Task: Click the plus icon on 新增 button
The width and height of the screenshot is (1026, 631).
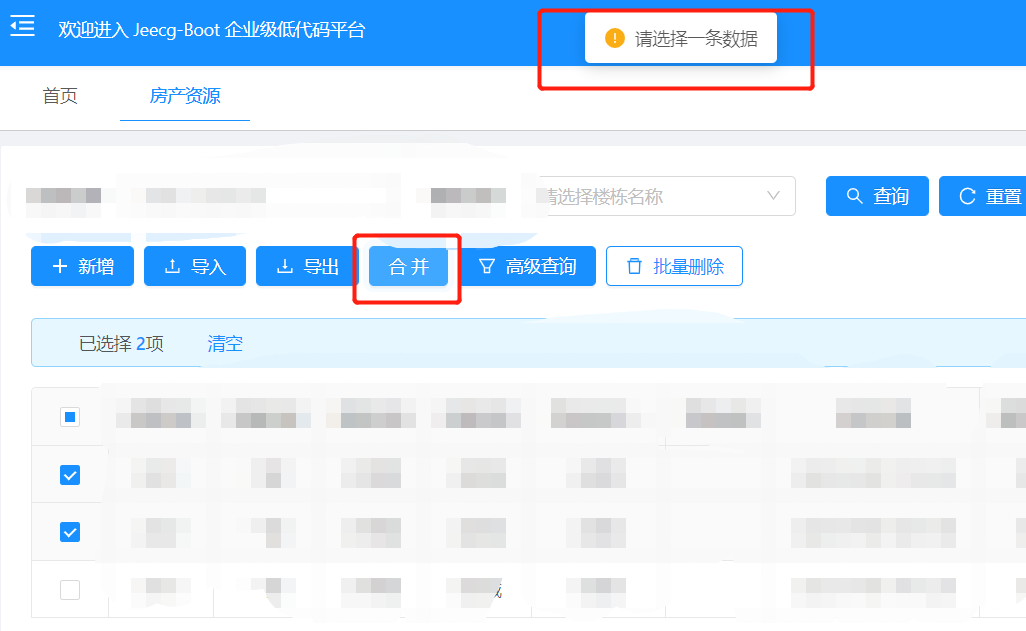Action: coord(60,266)
